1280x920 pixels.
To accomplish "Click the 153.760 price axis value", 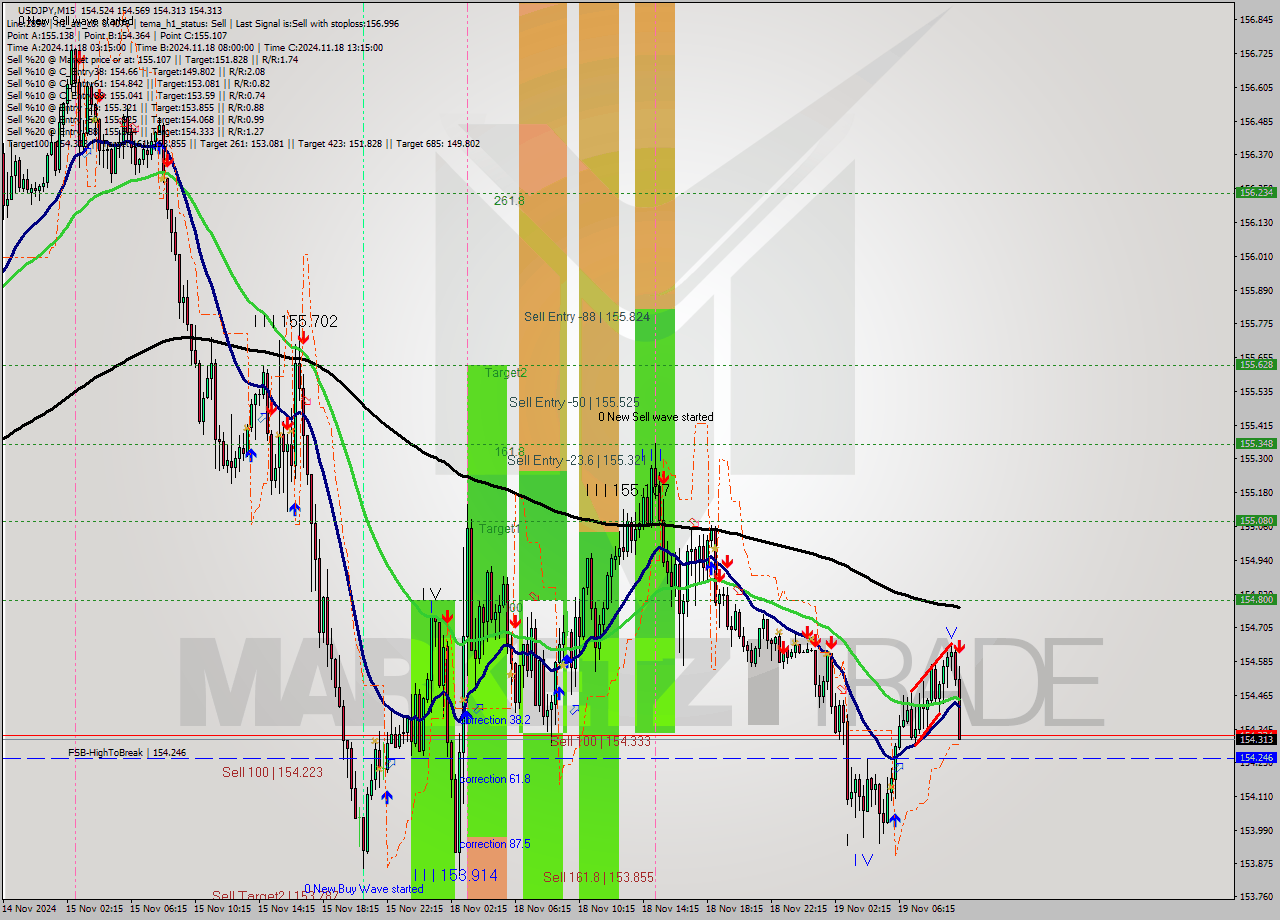I will tap(1256, 897).
